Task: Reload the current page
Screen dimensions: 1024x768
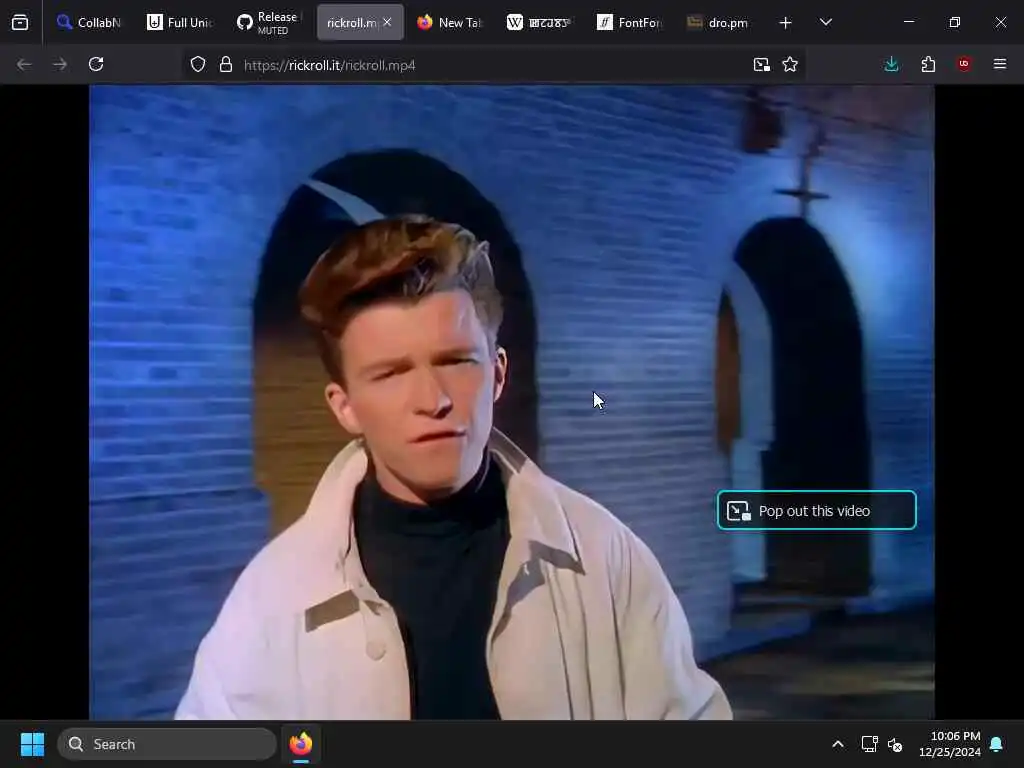Action: click(96, 64)
